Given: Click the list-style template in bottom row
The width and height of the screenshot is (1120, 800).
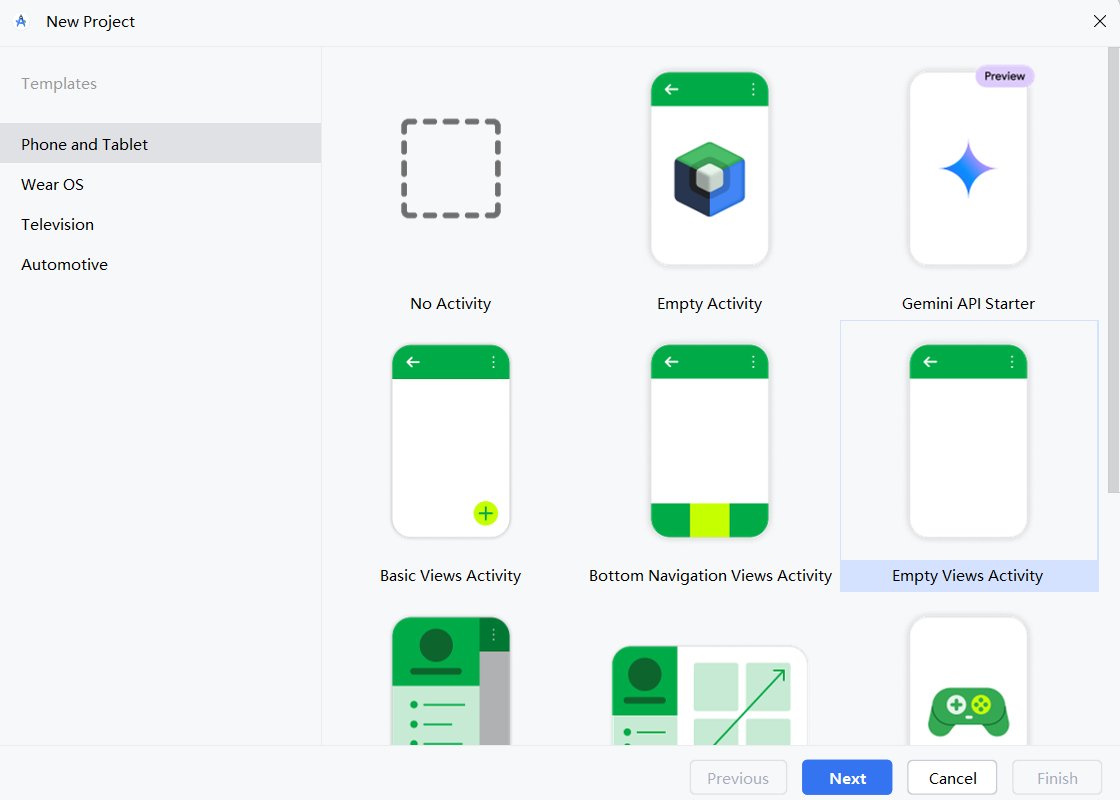Looking at the screenshot, I should click(450, 690).
